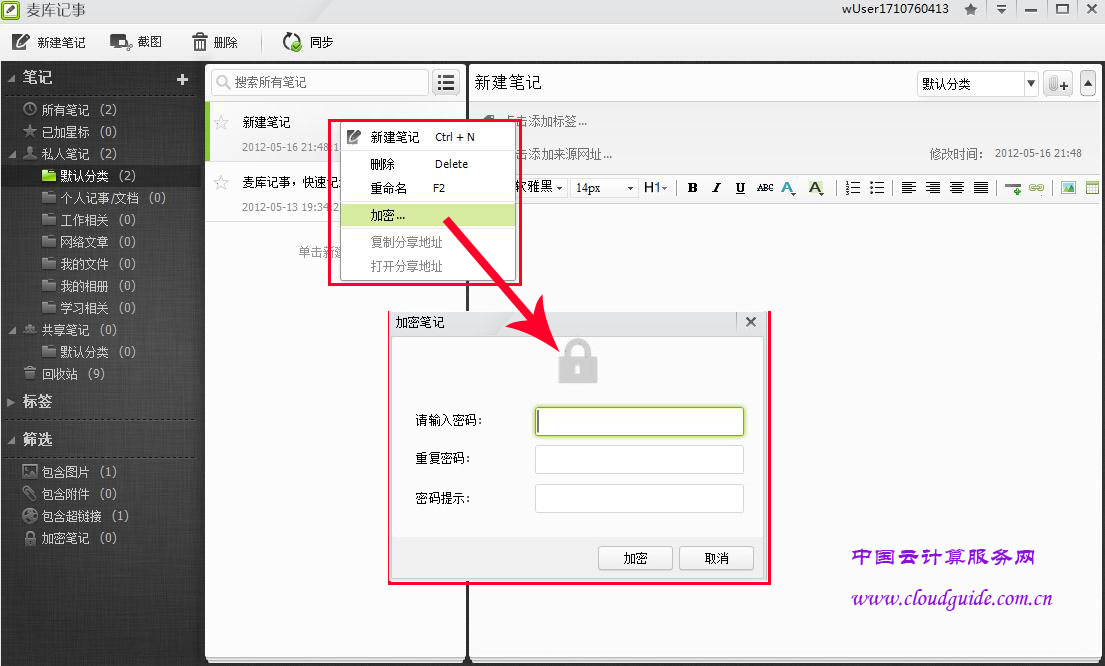Click the 搜索所有笔记 search box

[x=320, y=82]
